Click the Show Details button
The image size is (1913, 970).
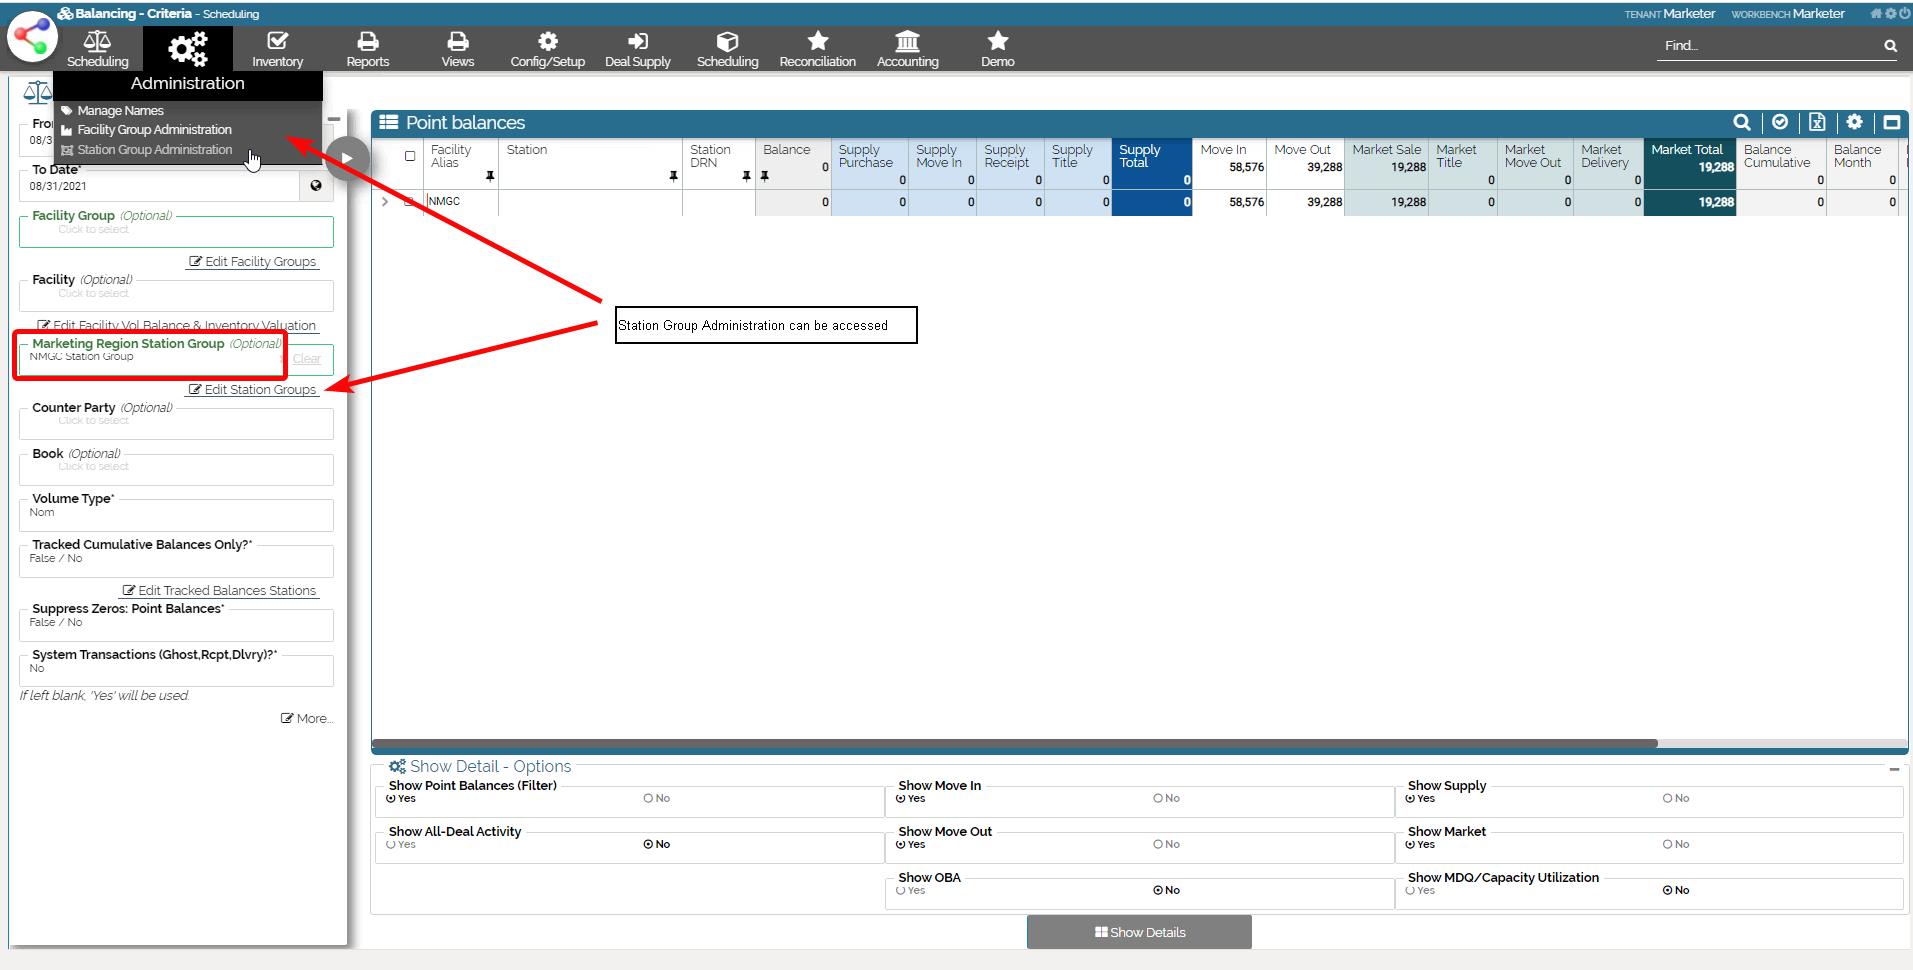1139,932
